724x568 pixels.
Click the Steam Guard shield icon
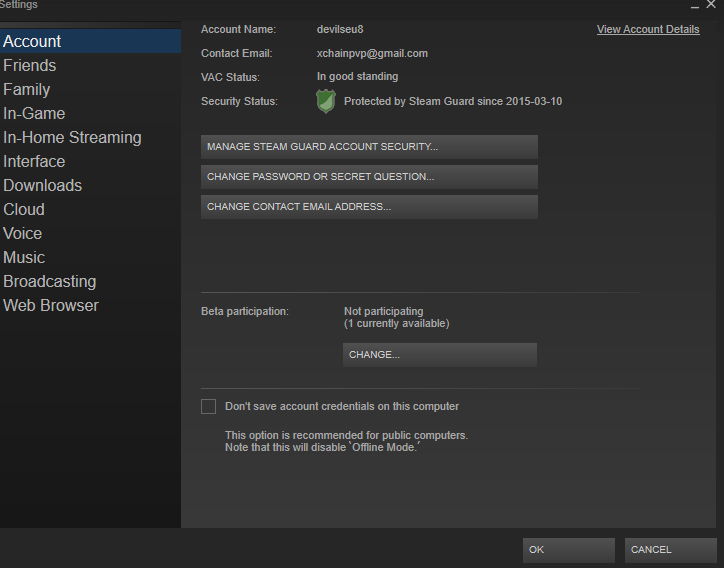tap(326, 101)
